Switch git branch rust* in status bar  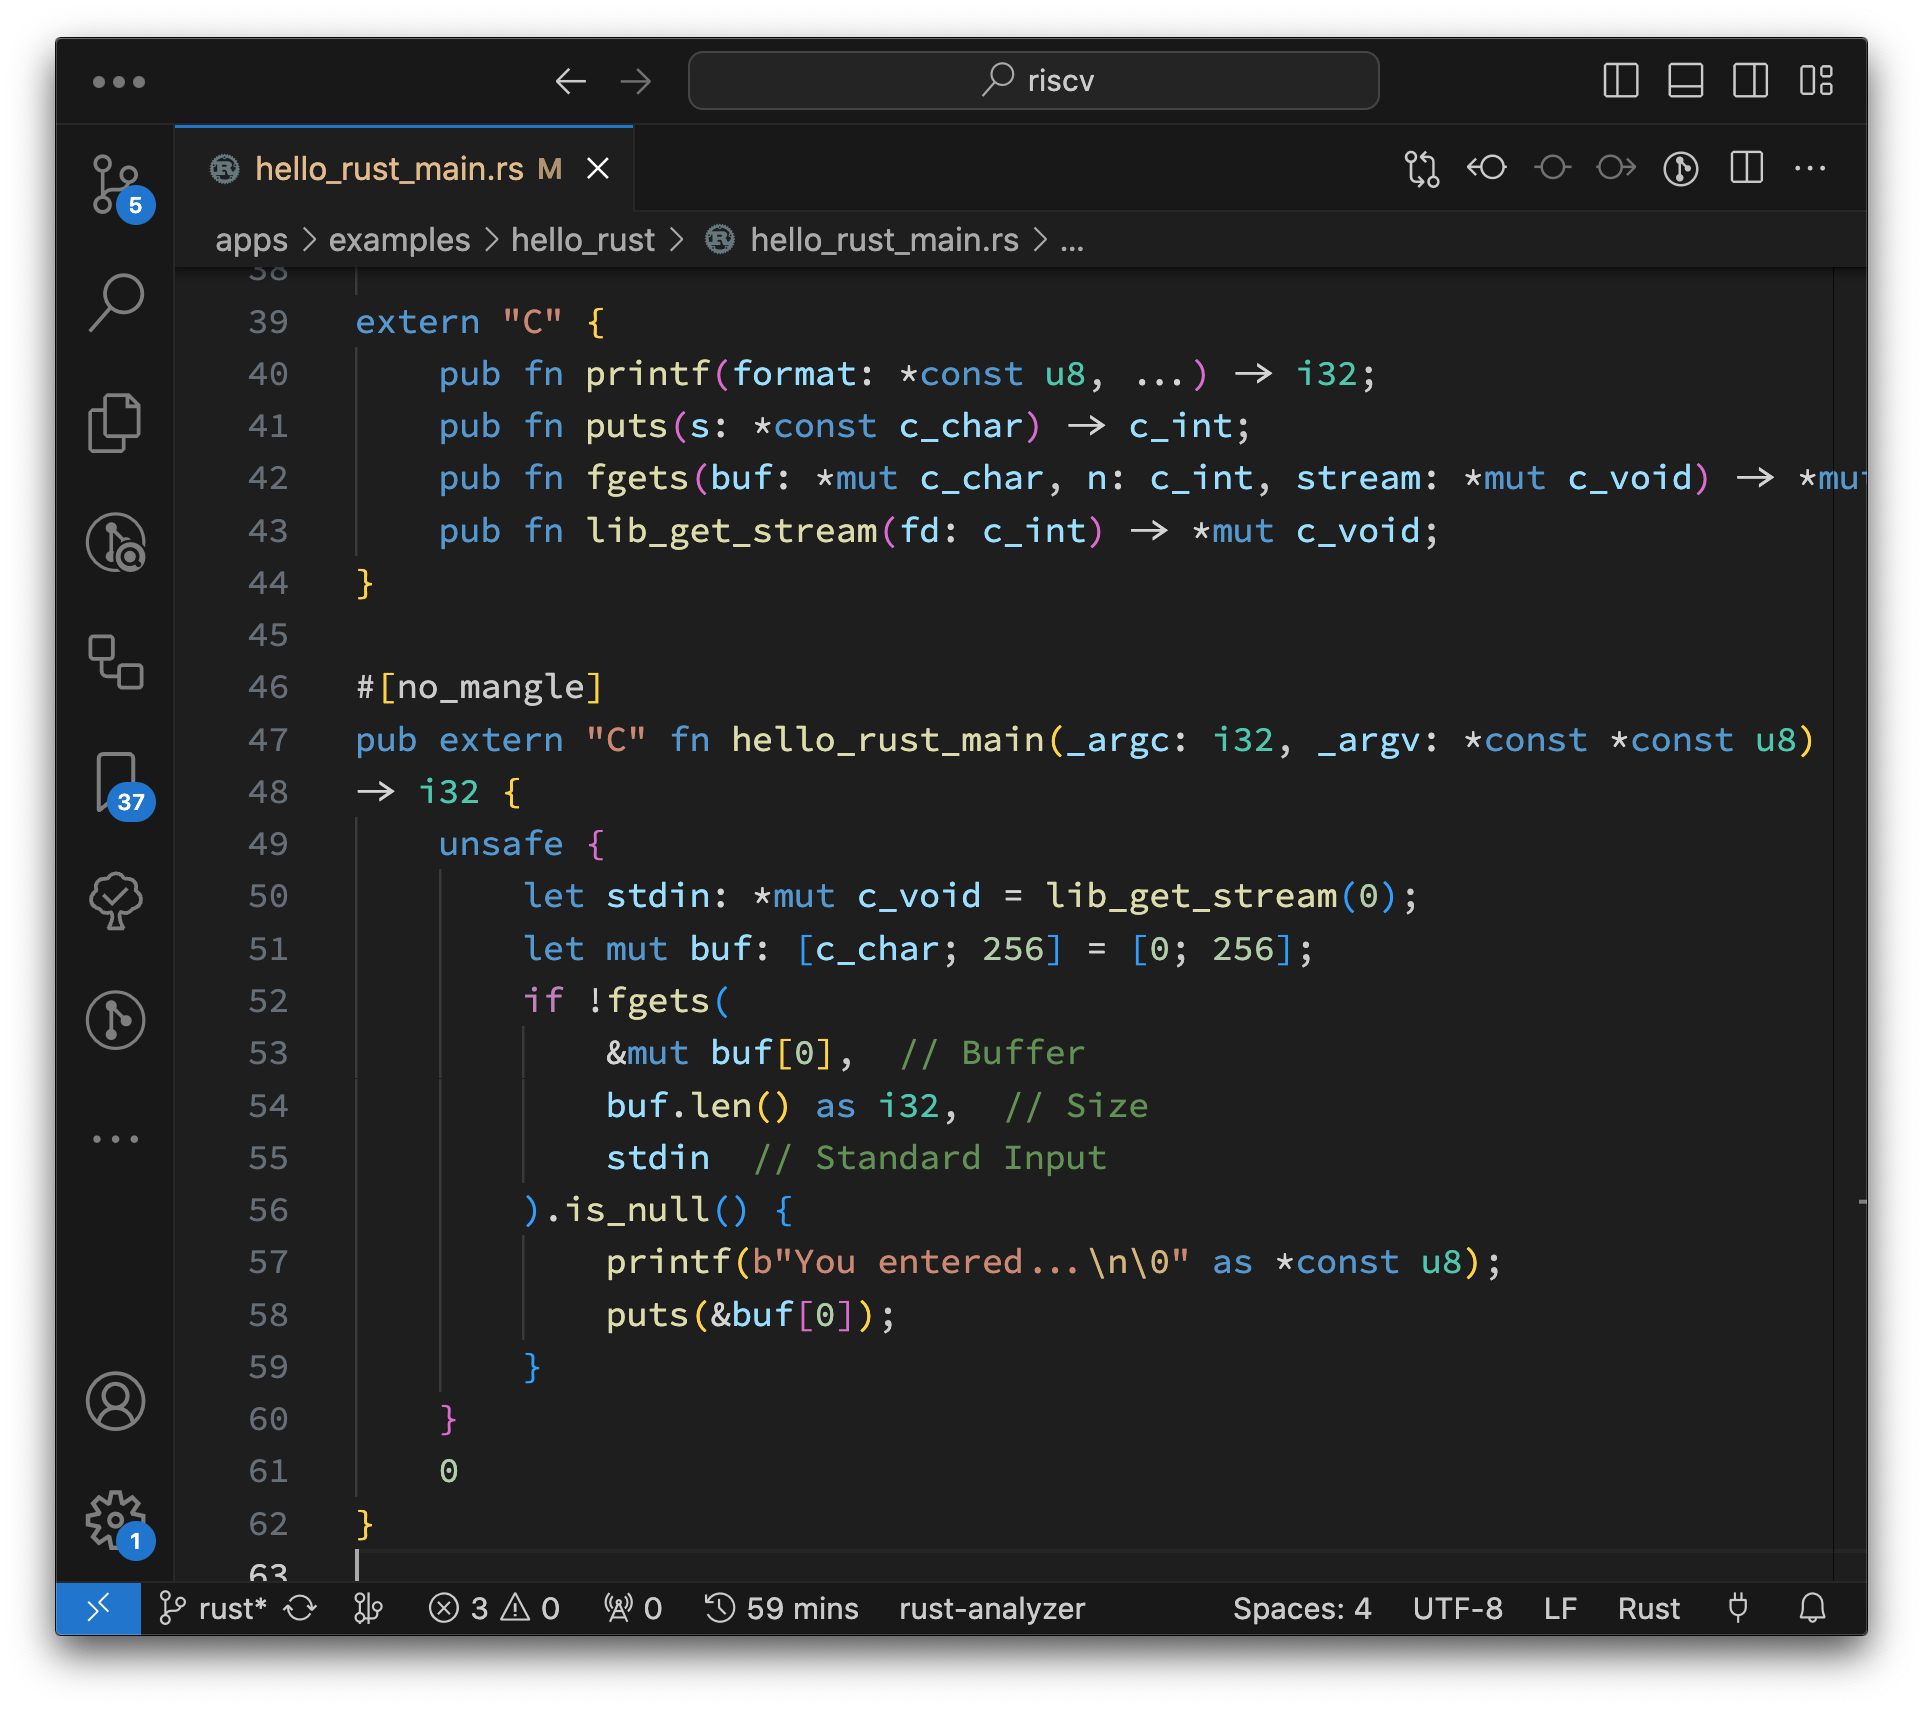pyautogui.click(x=213, y=1608)
